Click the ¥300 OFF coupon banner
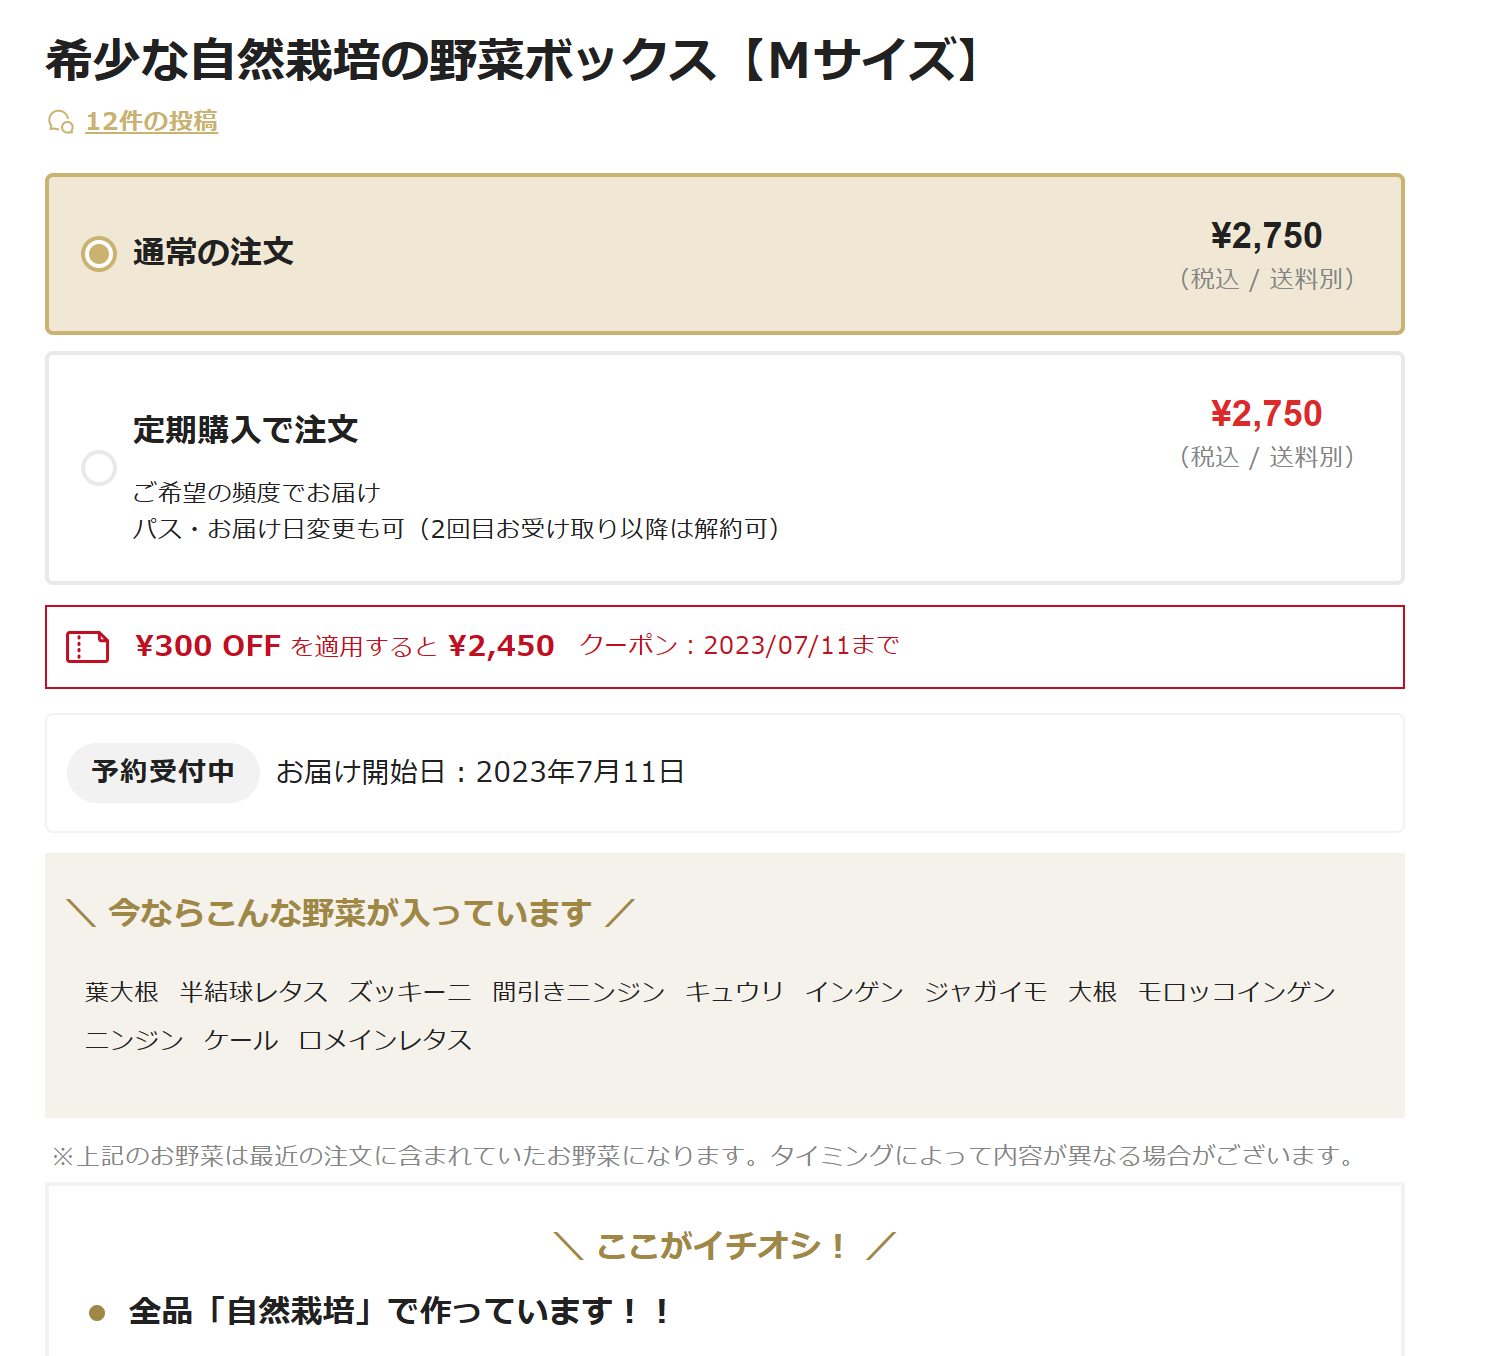The height and width of the screenshot is (1356, 1500). 725,647
